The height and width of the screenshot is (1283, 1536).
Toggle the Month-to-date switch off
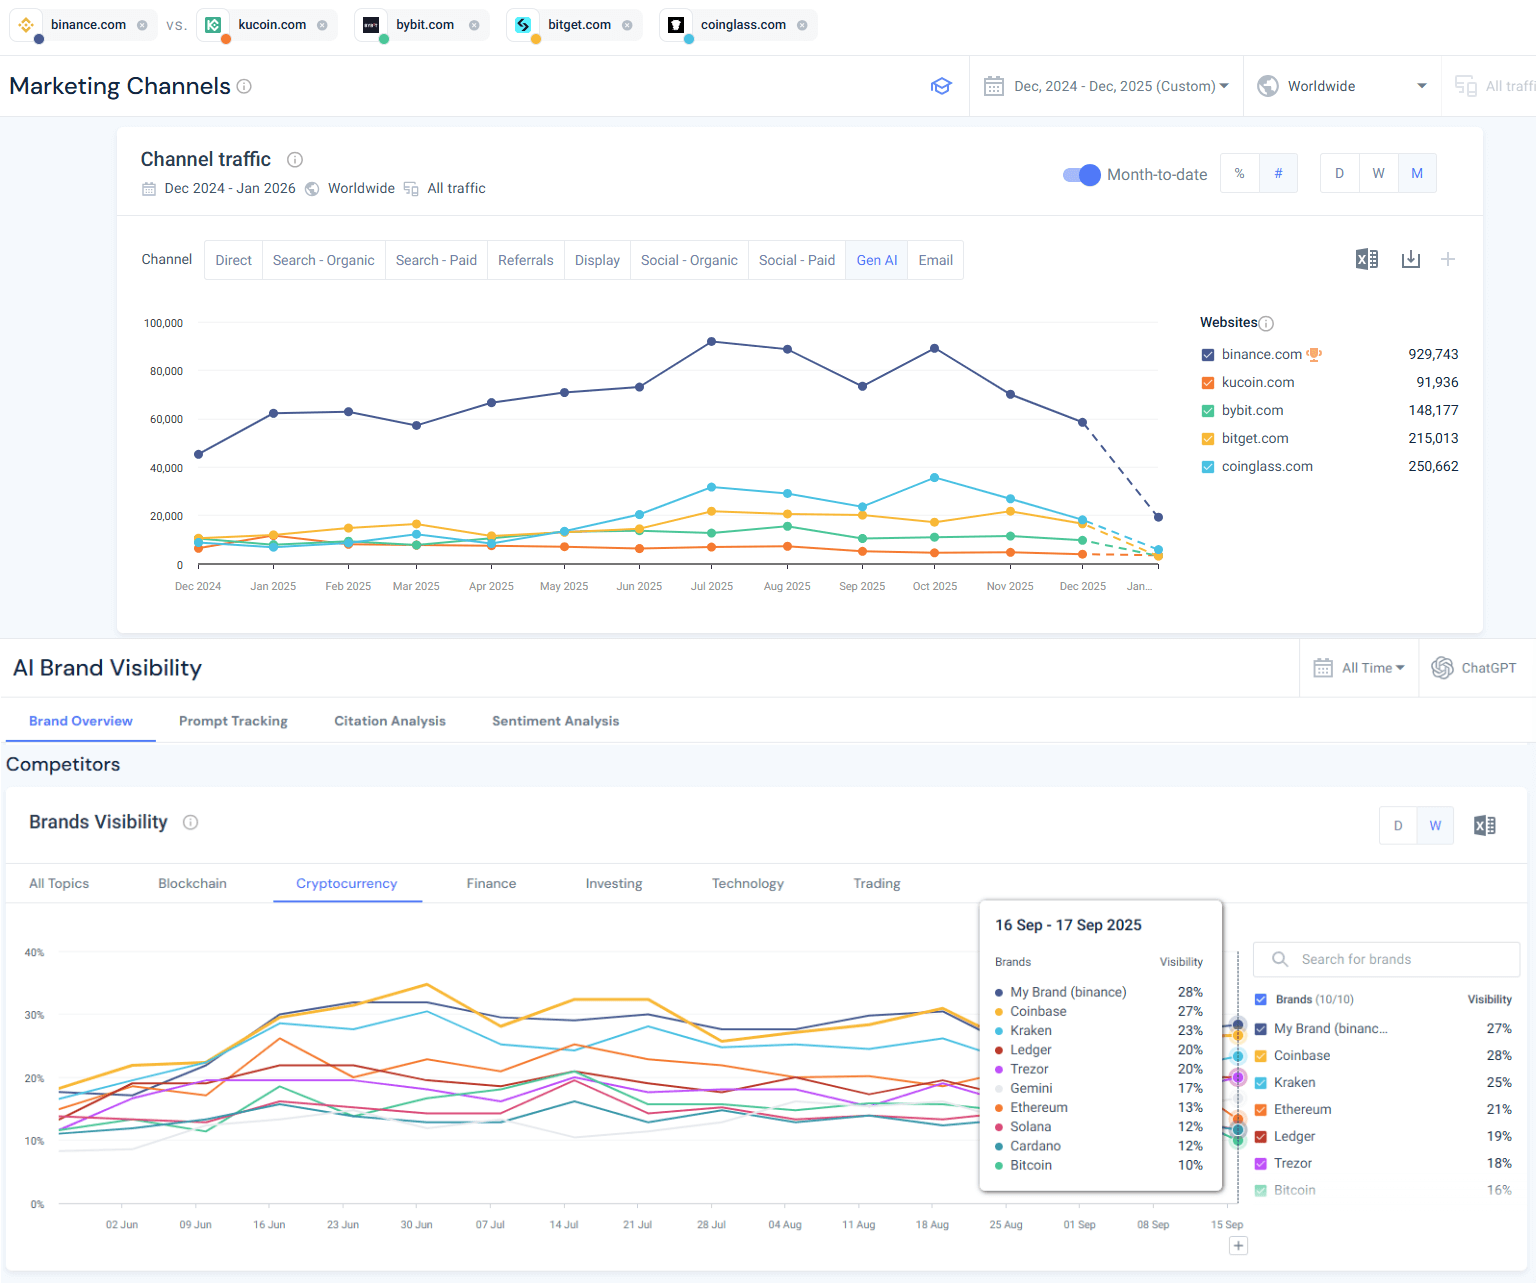[x=1080, y=174]
